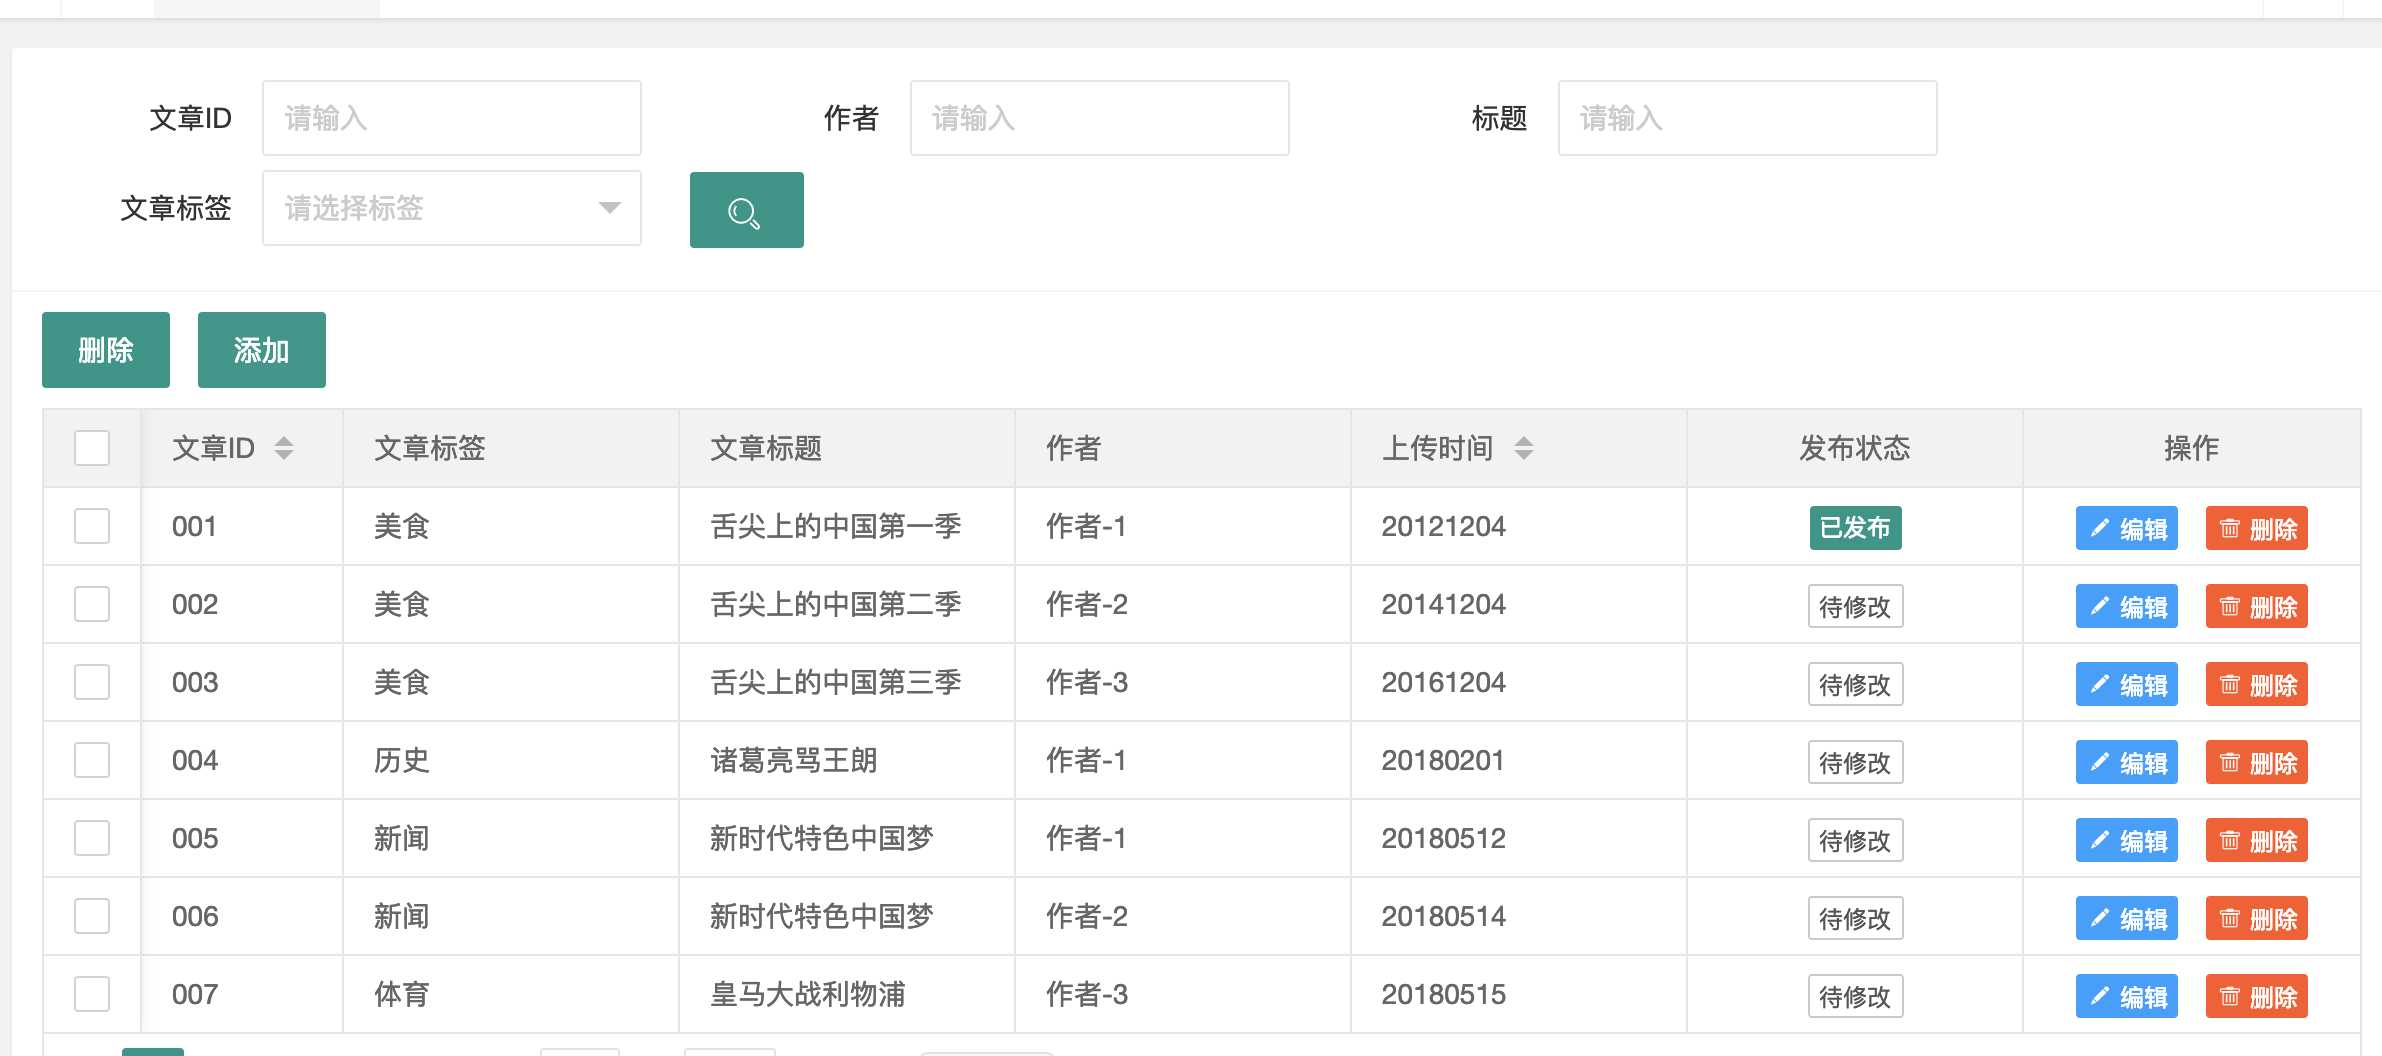
Task: Click the 待修改 status badge for 007
Action: pos(1855,996)
